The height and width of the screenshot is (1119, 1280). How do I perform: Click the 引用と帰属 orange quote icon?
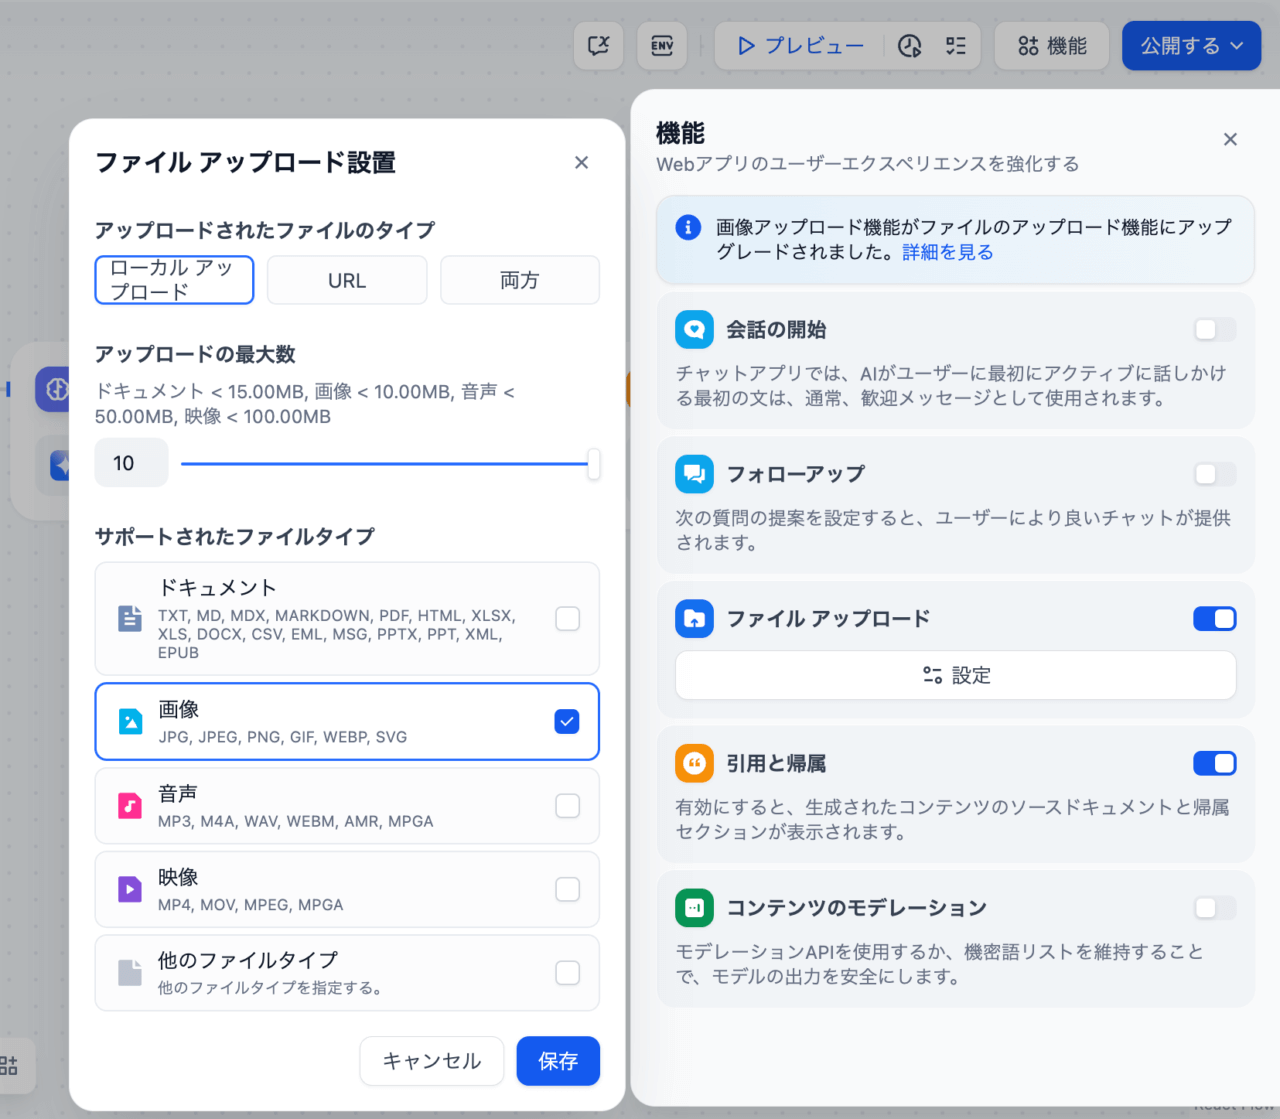(x=694, y=764)
